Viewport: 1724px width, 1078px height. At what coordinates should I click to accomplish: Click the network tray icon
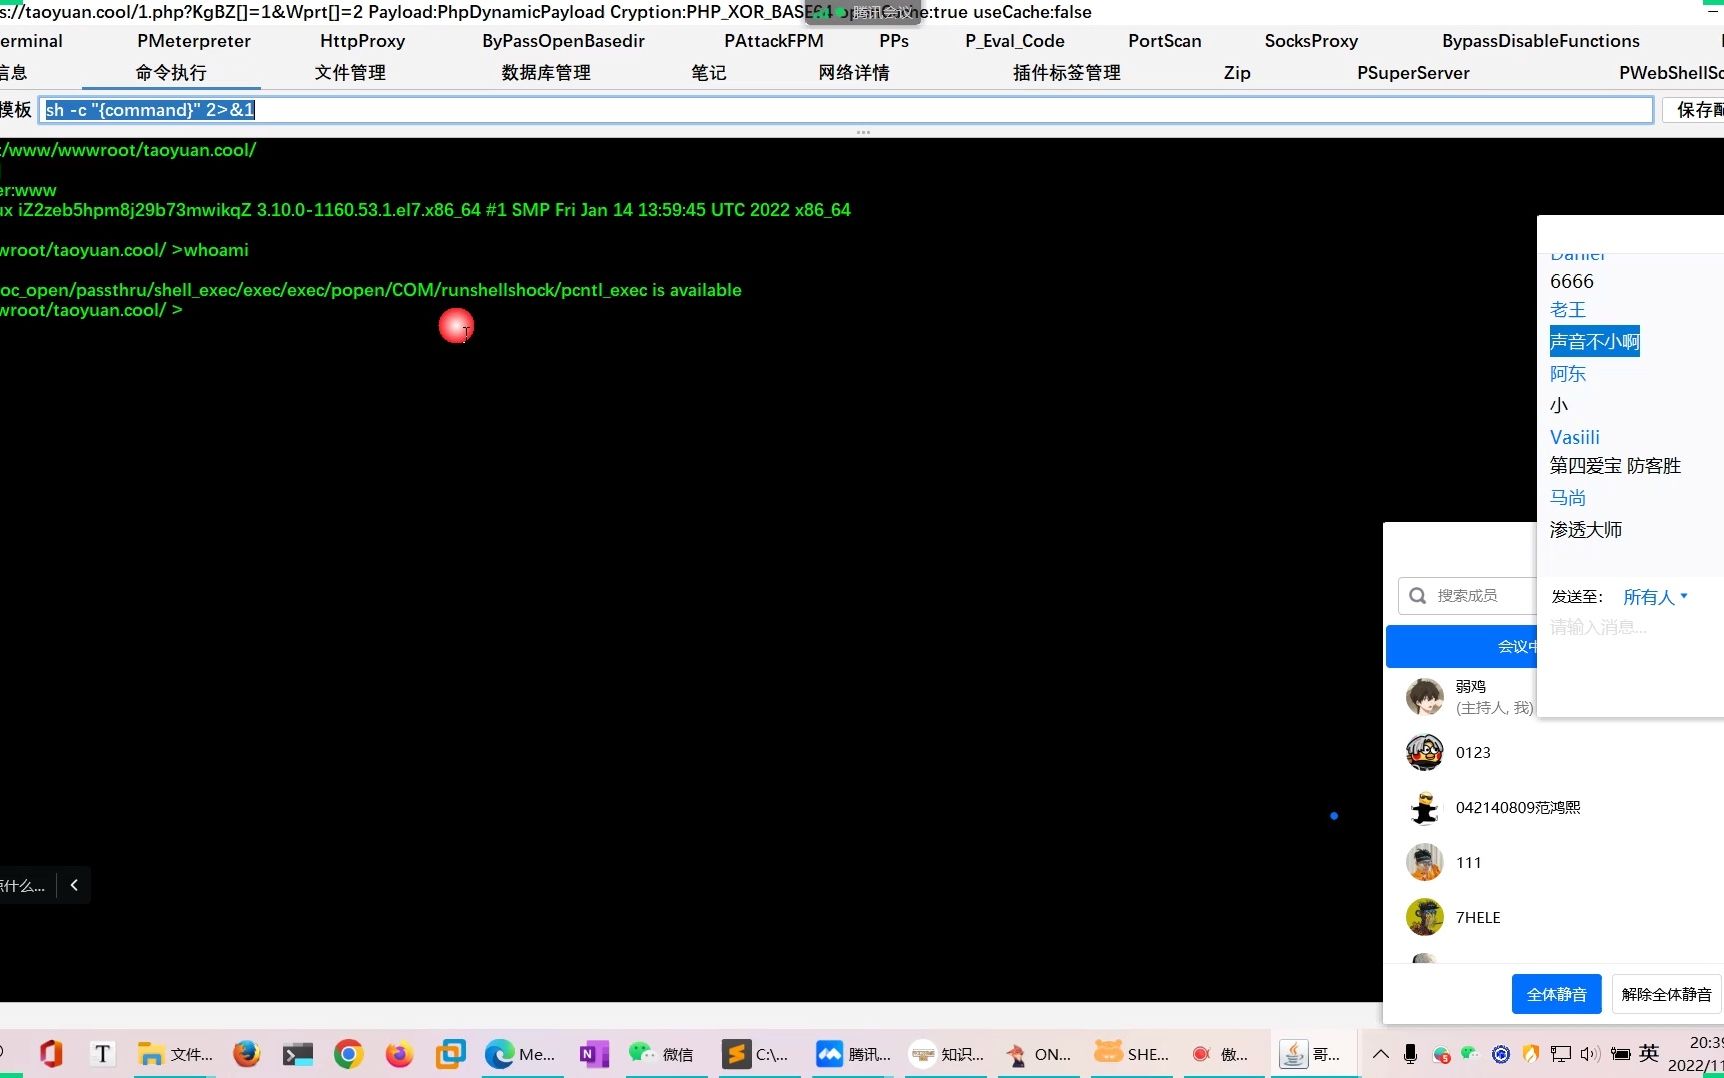1560,1054
